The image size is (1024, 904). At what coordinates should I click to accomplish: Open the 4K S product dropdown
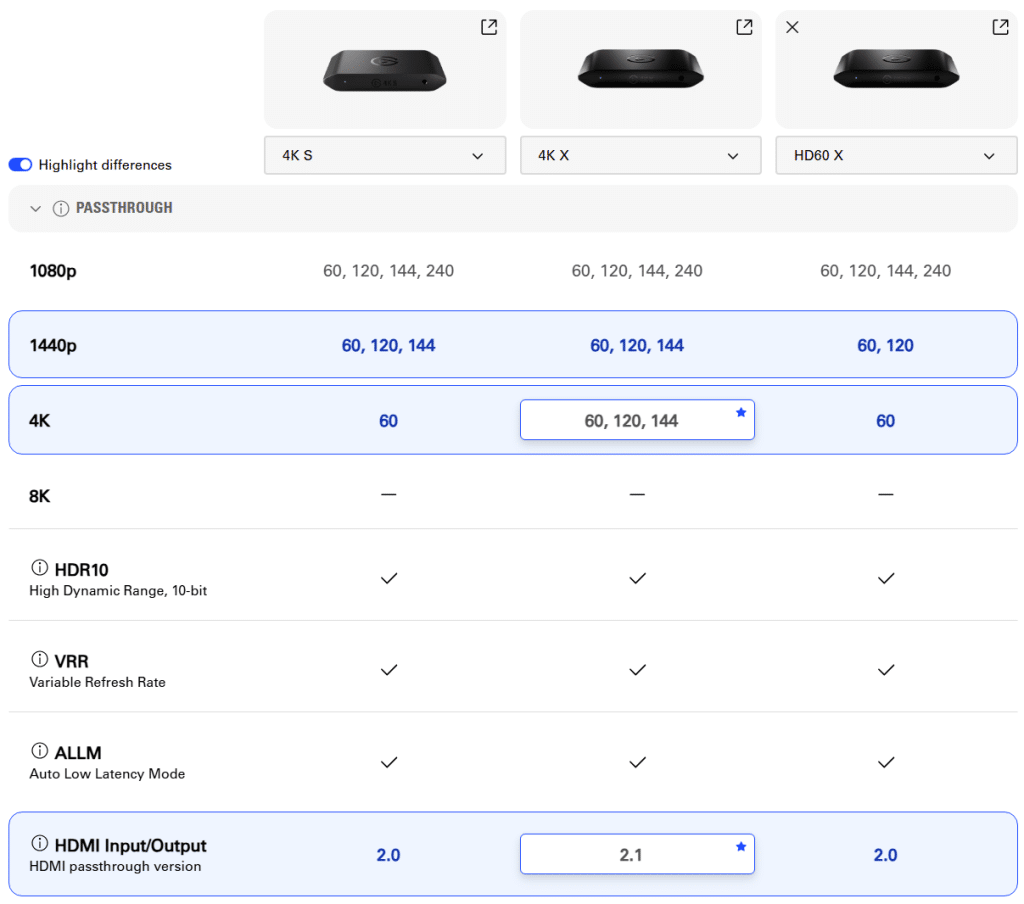tap(385, 156)
